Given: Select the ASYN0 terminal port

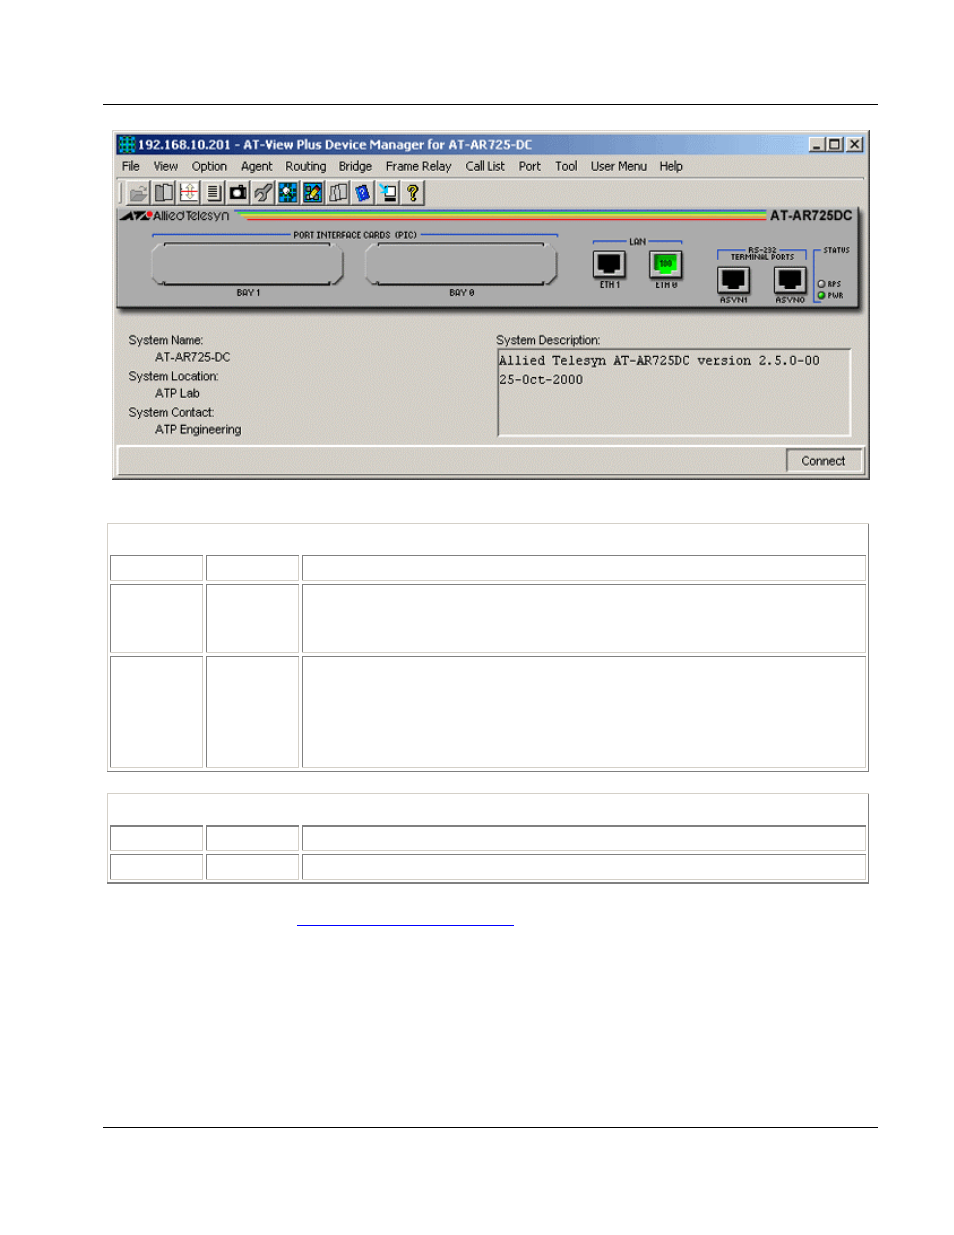Looking at the screenshot, I should (x=790, y=281).
